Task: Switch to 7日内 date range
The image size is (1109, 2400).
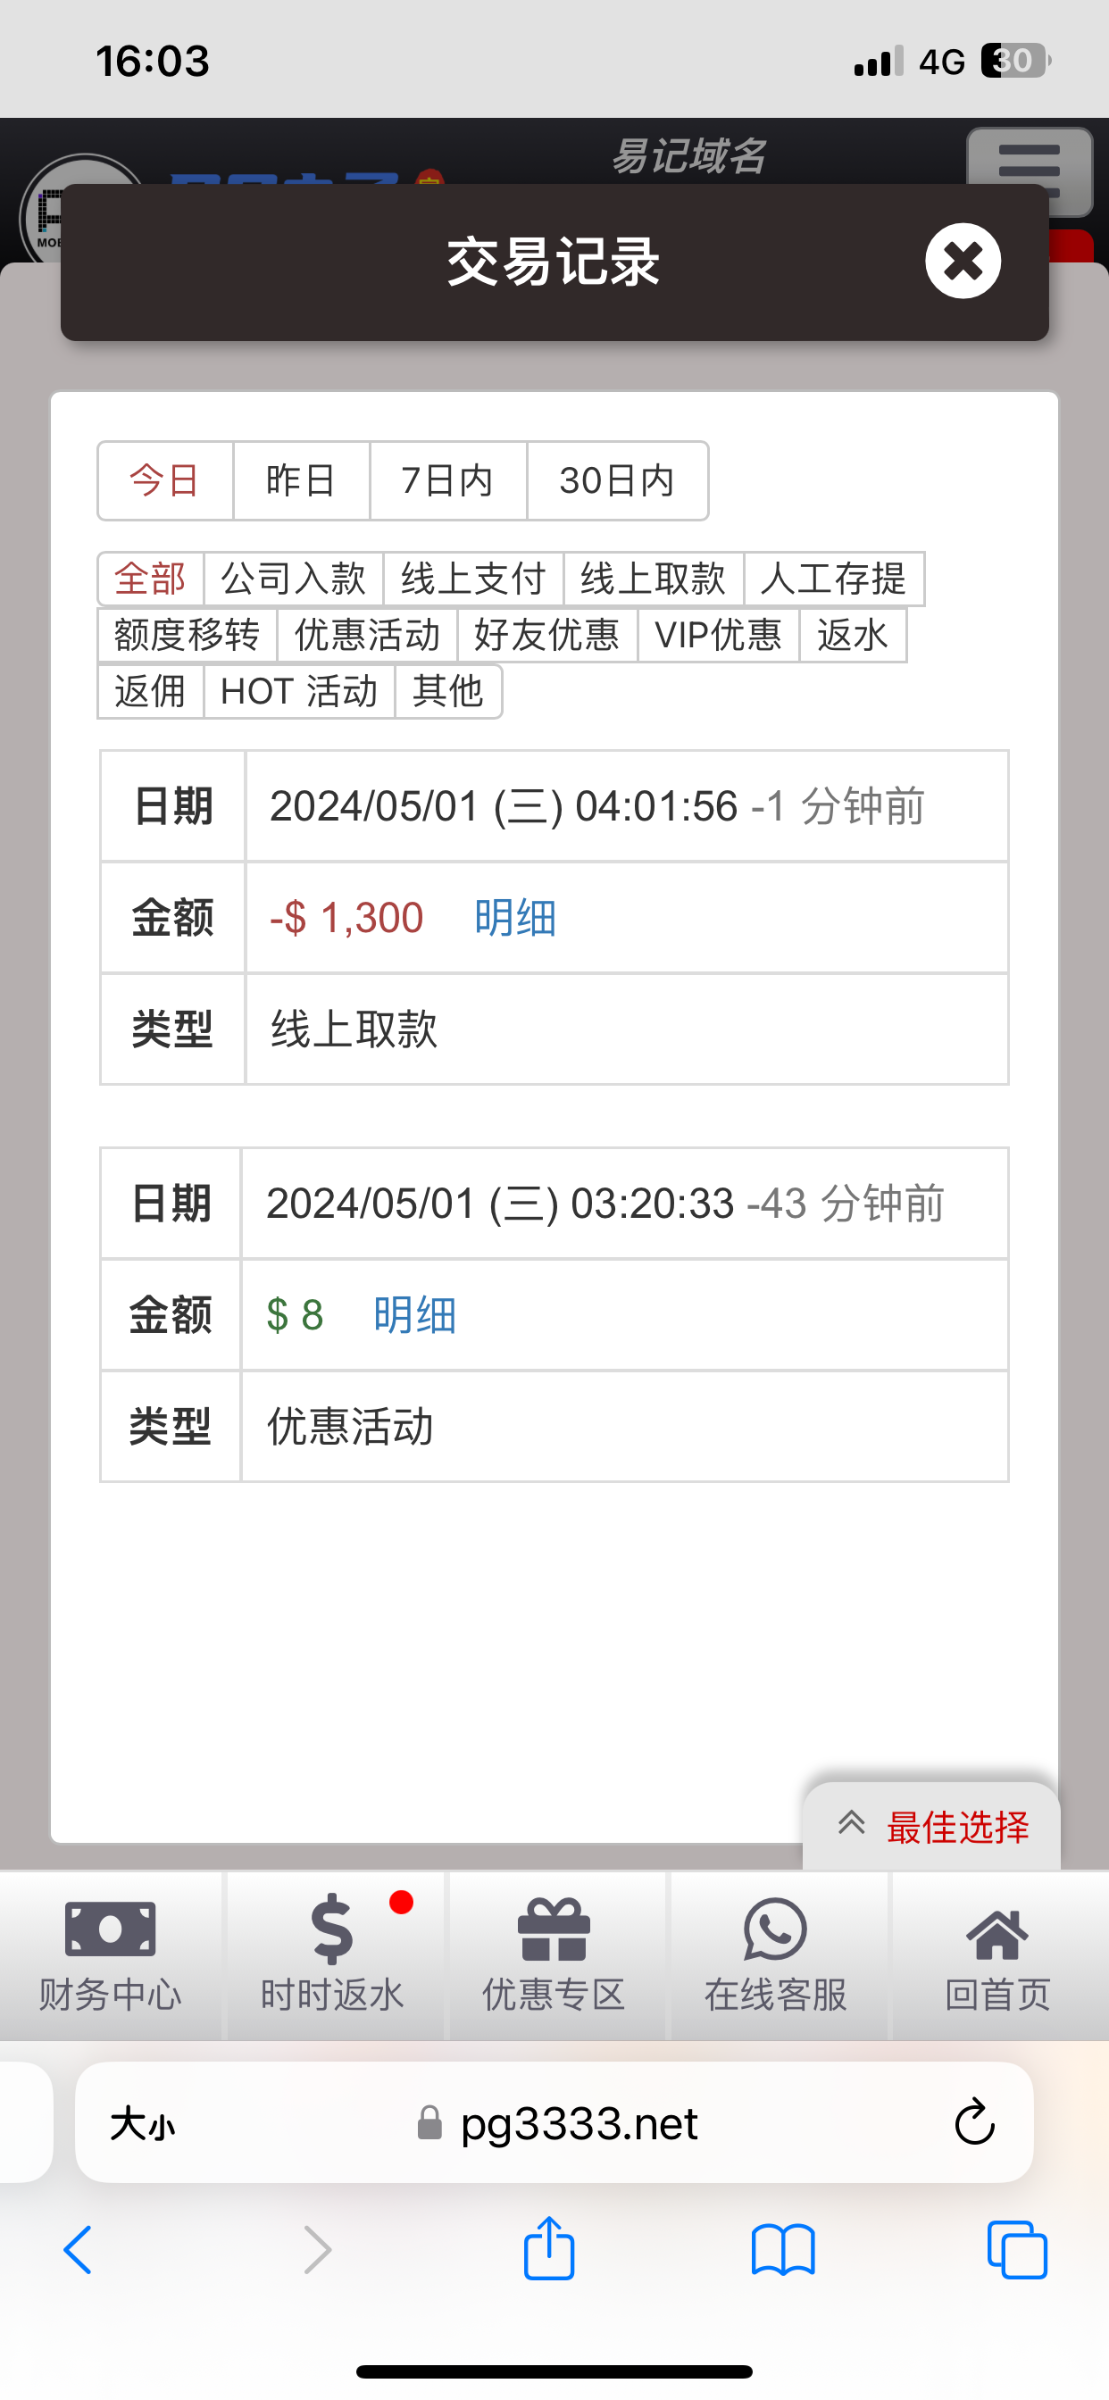Action: pos(448,481)
